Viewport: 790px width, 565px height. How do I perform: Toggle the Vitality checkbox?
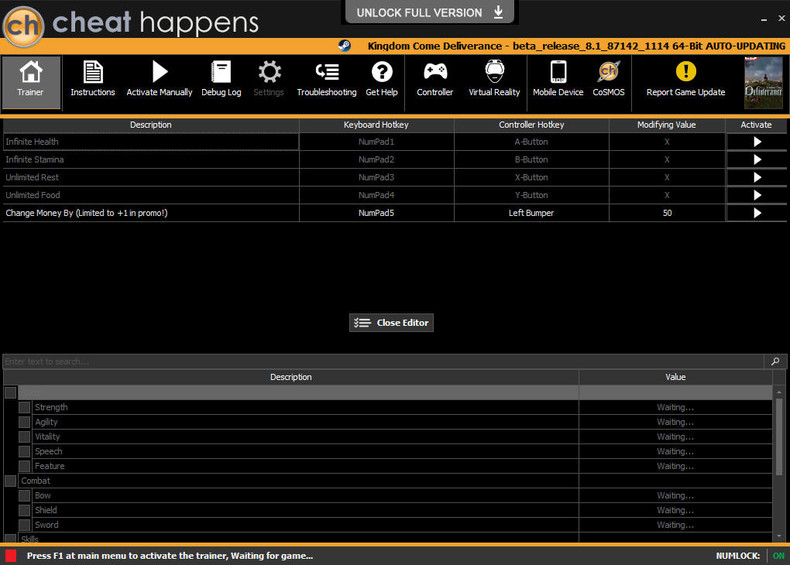point(24,436)
